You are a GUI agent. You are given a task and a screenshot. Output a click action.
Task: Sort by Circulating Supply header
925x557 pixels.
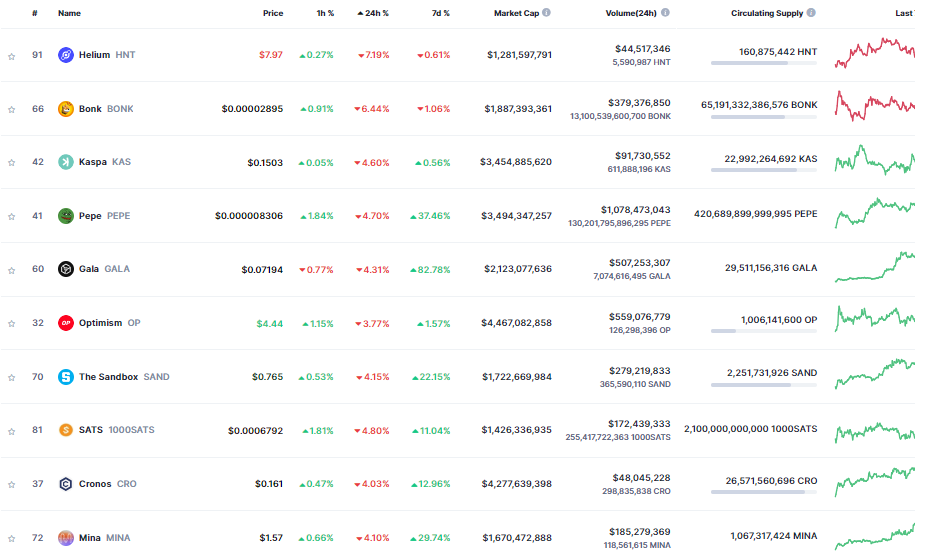coord(767,13)
